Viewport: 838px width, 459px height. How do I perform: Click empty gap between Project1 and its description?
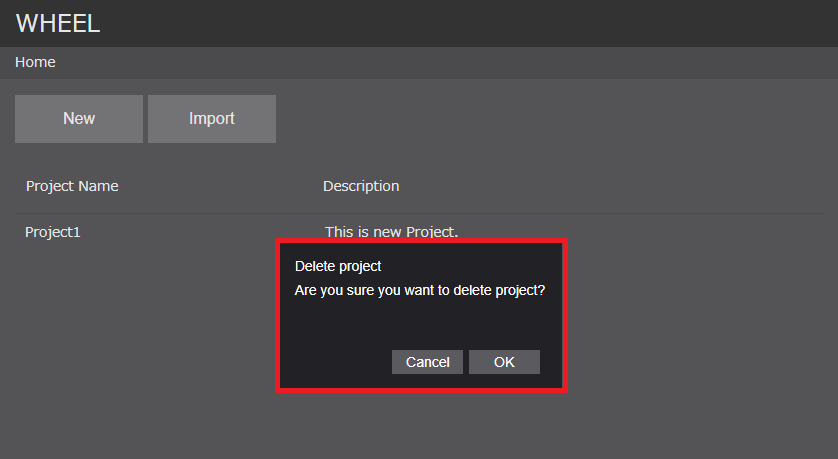click(x=200, y=232)
